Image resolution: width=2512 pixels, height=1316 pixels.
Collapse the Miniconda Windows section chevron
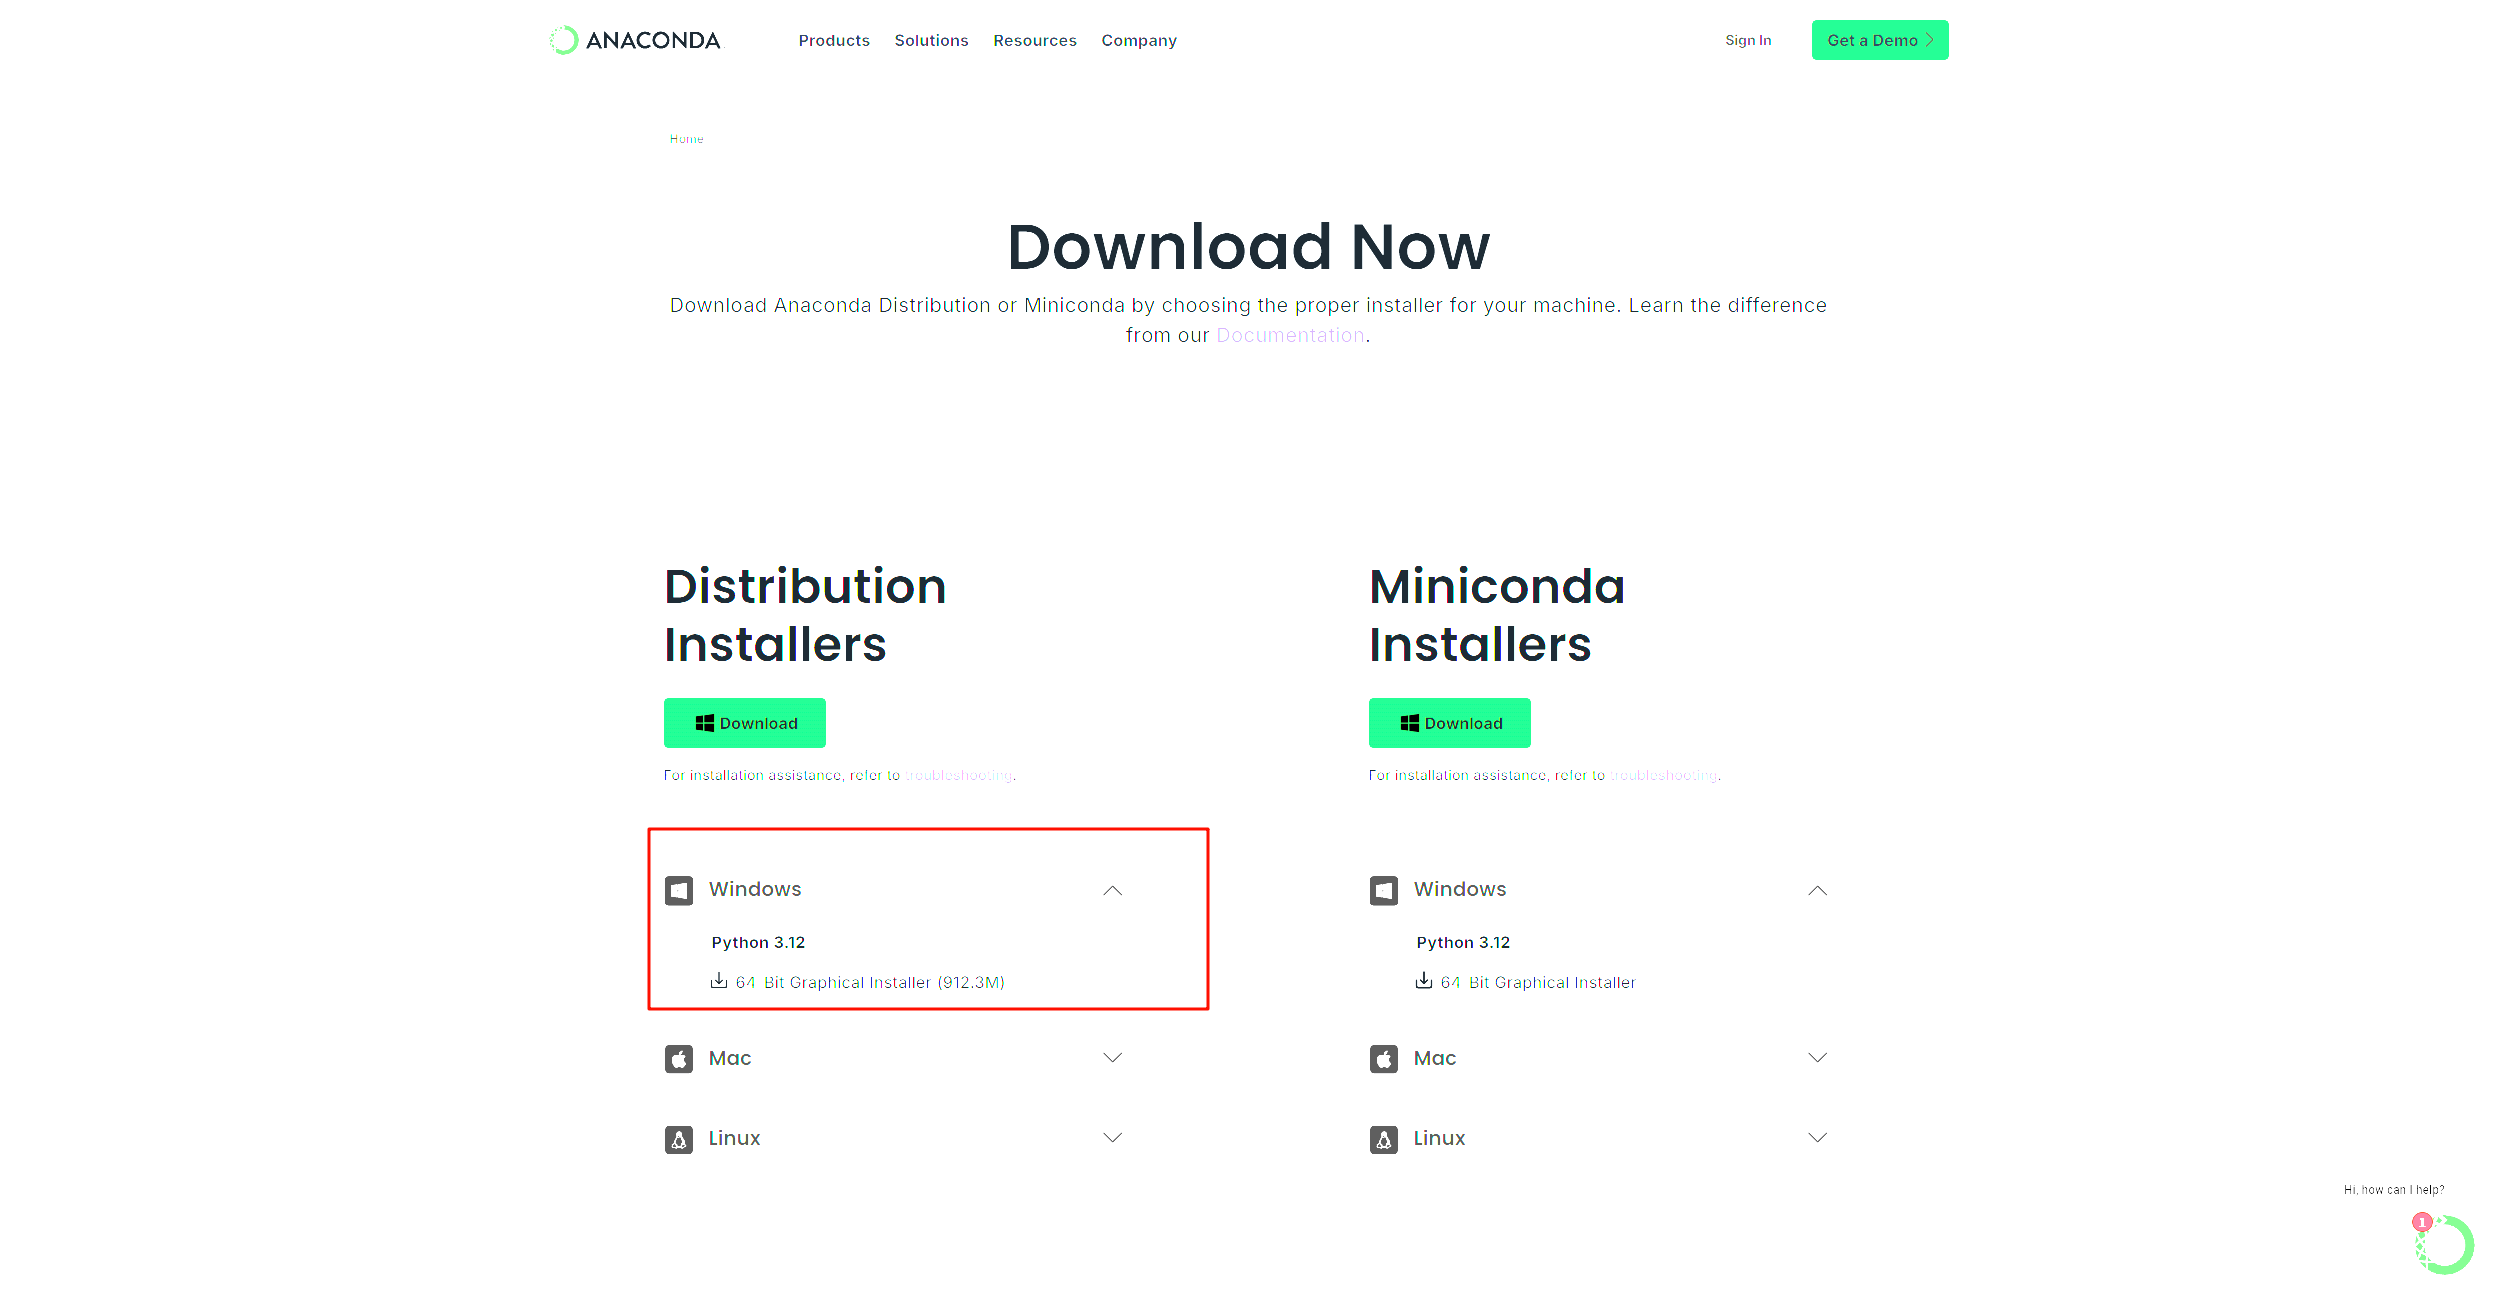click(x=1818, y=890)
